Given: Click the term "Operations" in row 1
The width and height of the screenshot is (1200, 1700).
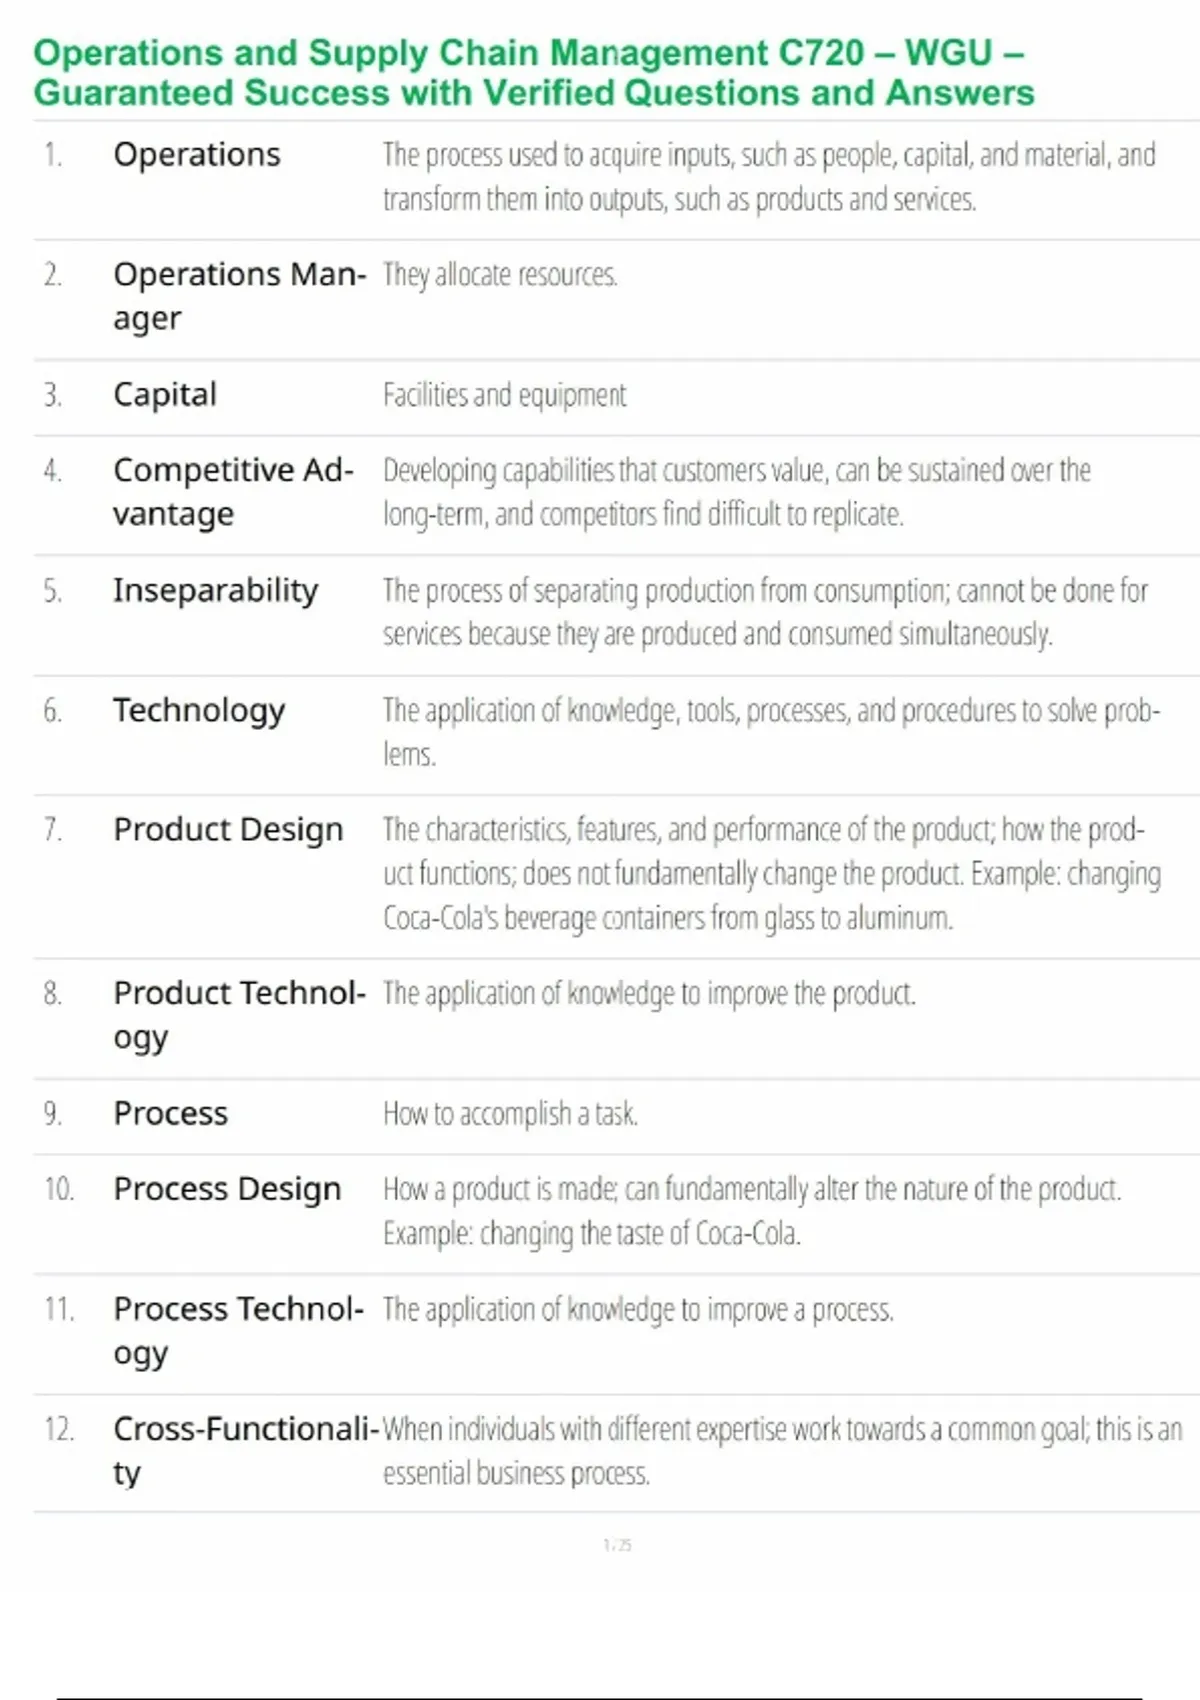Looking at the screenshot, I should click(x=197, y=155).
